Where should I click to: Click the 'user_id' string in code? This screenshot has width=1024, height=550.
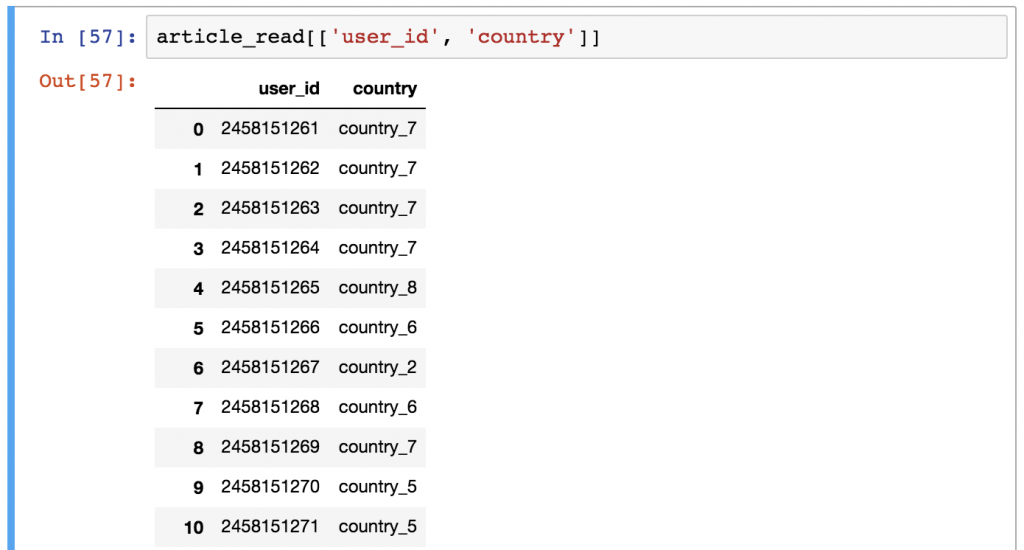(385, 37)
